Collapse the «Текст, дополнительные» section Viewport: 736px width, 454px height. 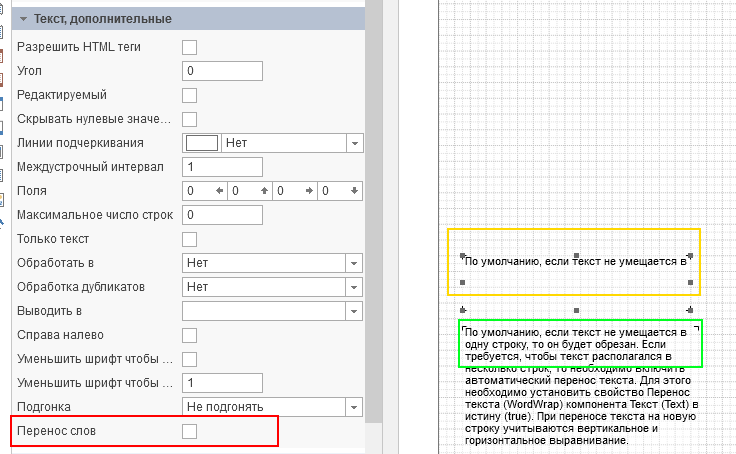point(24,19)
